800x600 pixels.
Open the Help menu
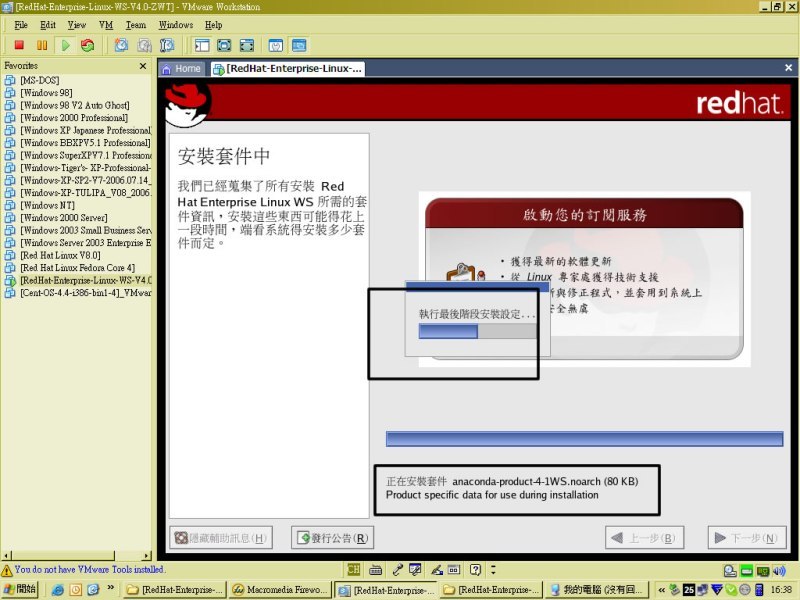[x=213, y=25]
